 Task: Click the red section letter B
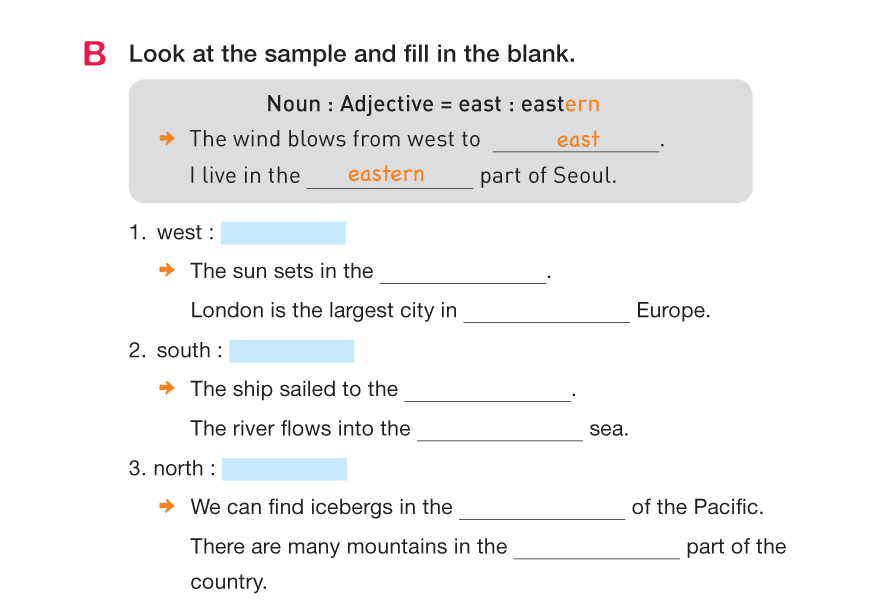(x=95, y=54)
